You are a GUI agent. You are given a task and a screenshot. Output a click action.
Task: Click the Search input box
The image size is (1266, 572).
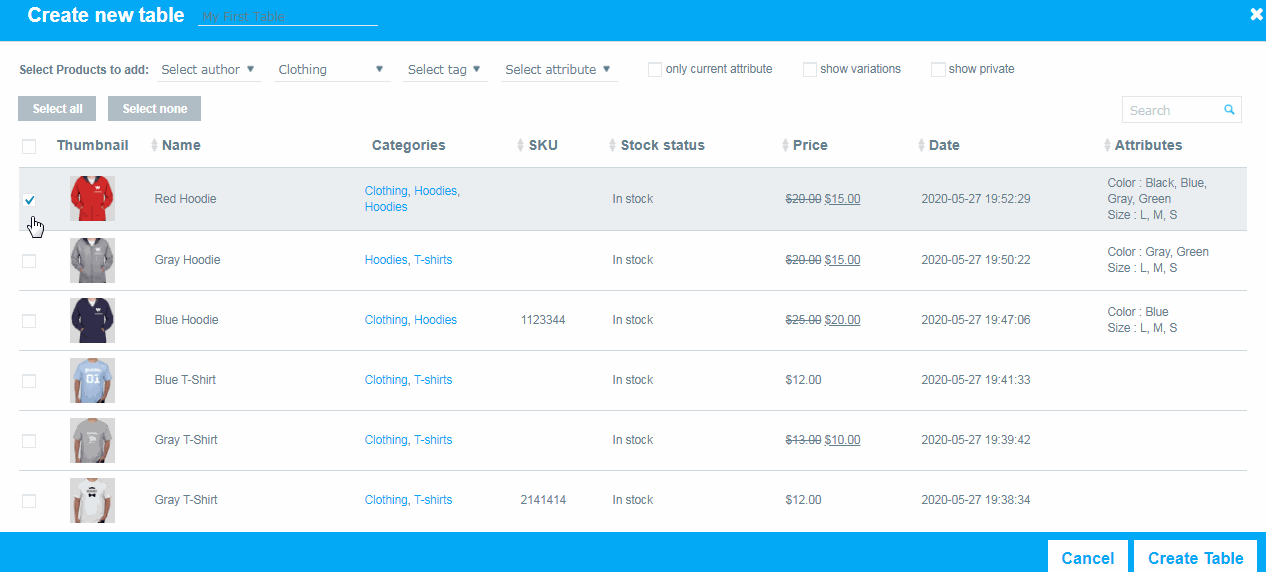coord(1182,110)
